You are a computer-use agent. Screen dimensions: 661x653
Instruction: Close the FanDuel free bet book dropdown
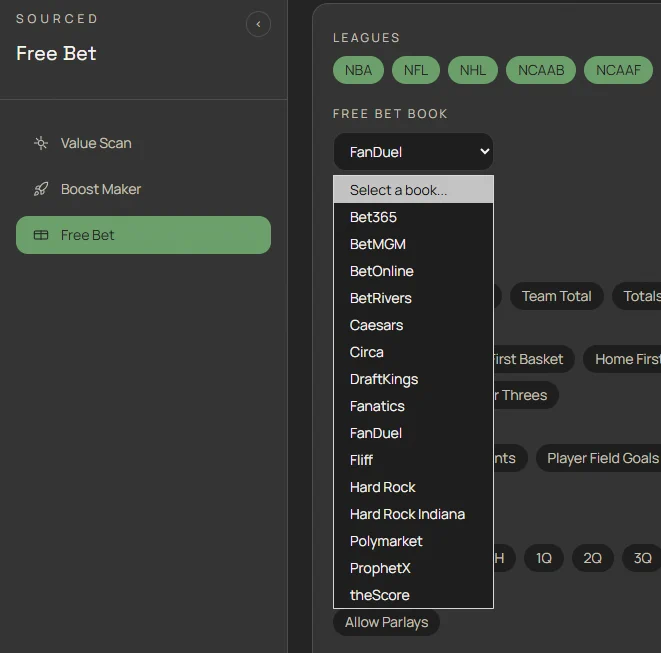413,152
